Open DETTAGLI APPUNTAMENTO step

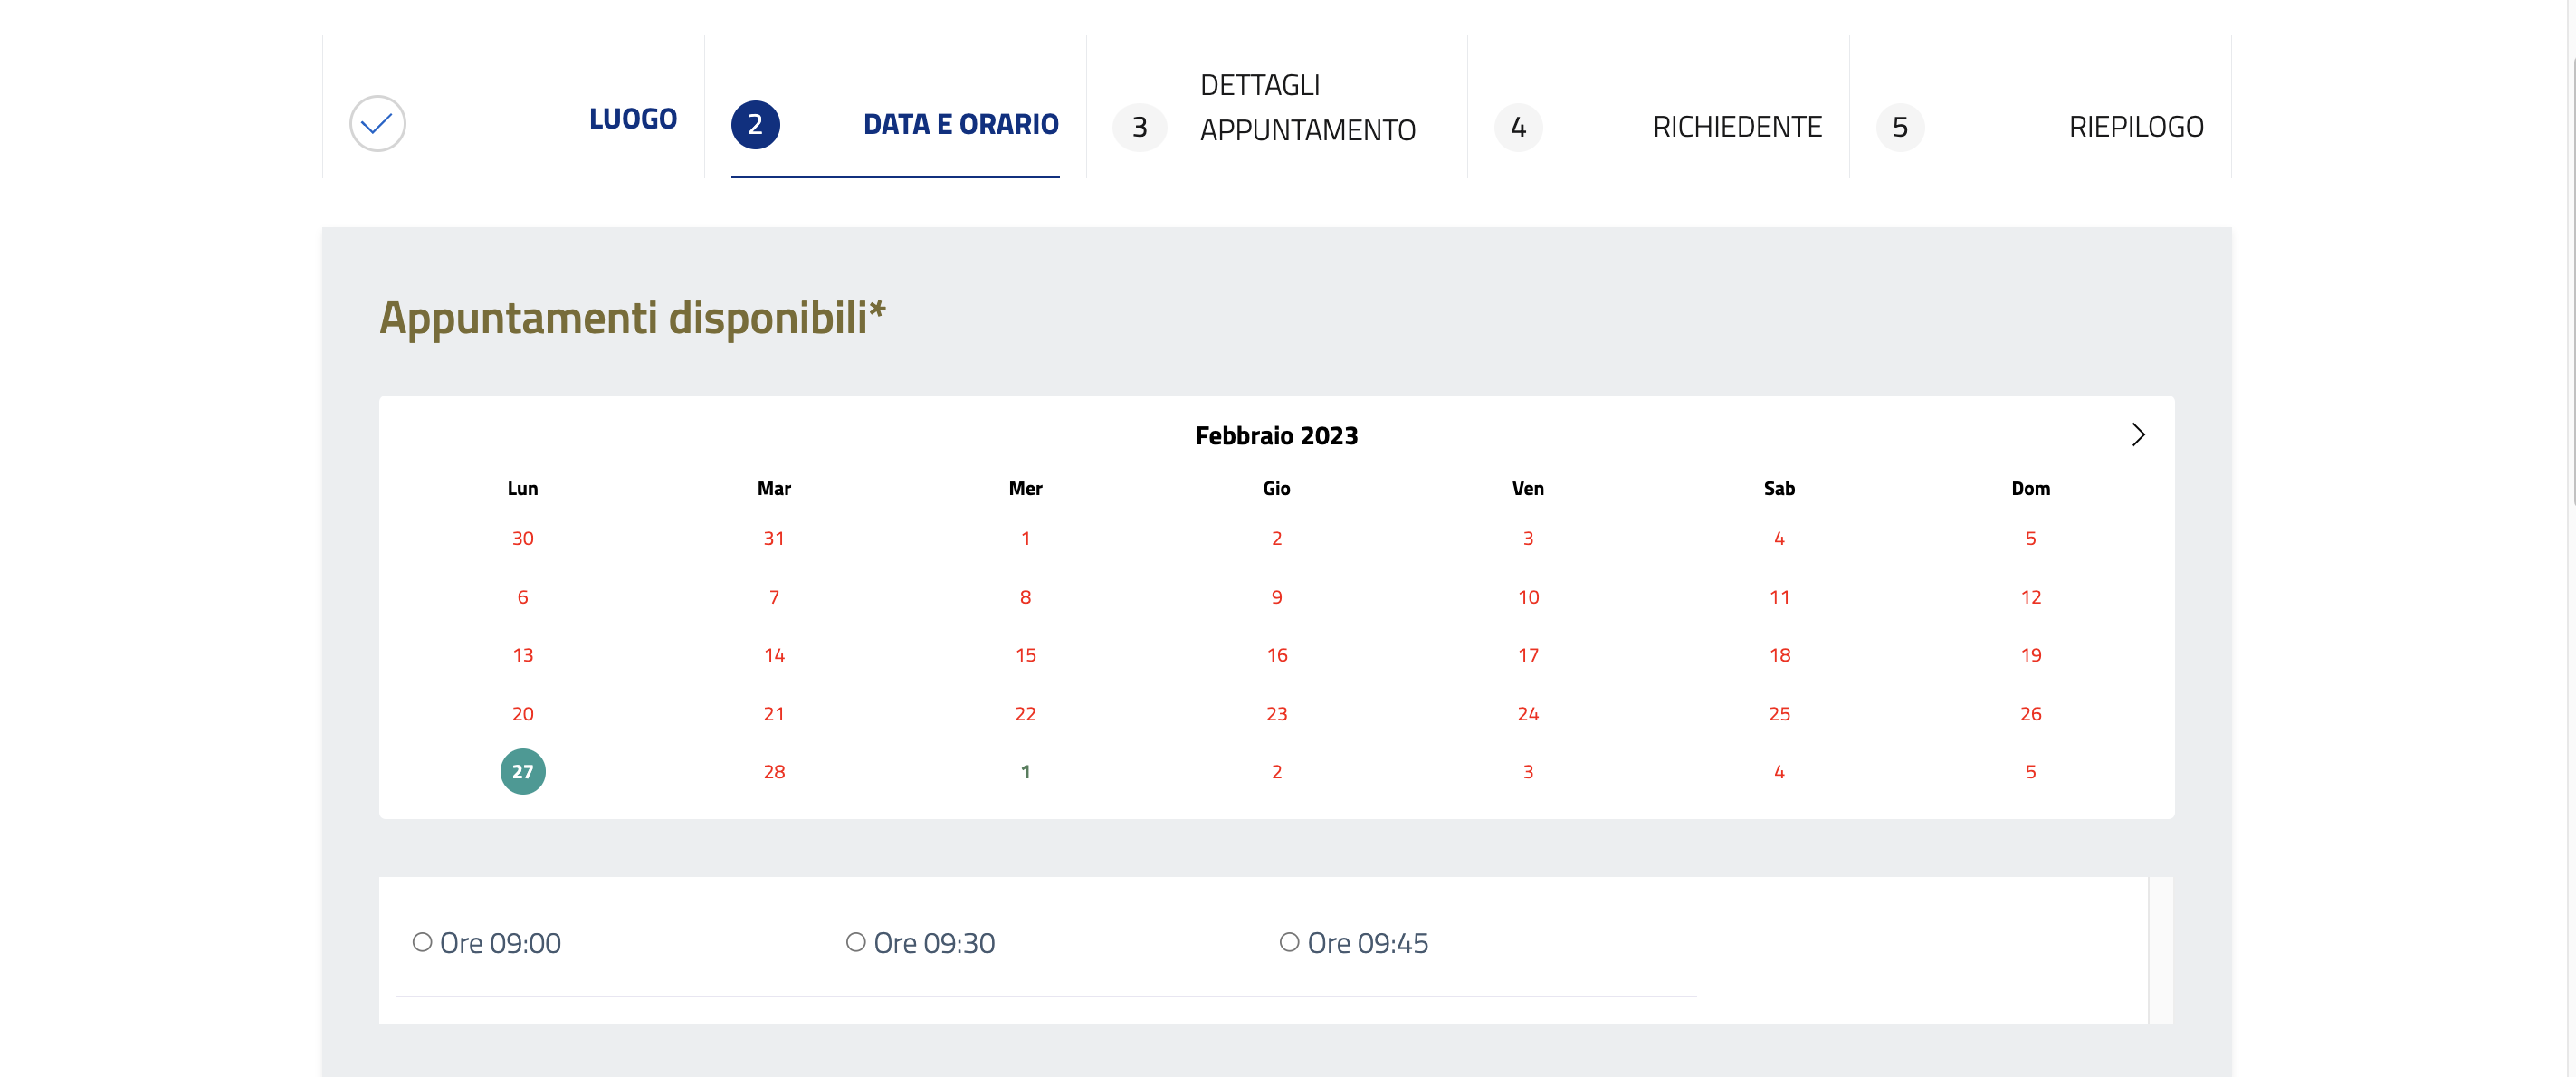[x=1307, y=107]
